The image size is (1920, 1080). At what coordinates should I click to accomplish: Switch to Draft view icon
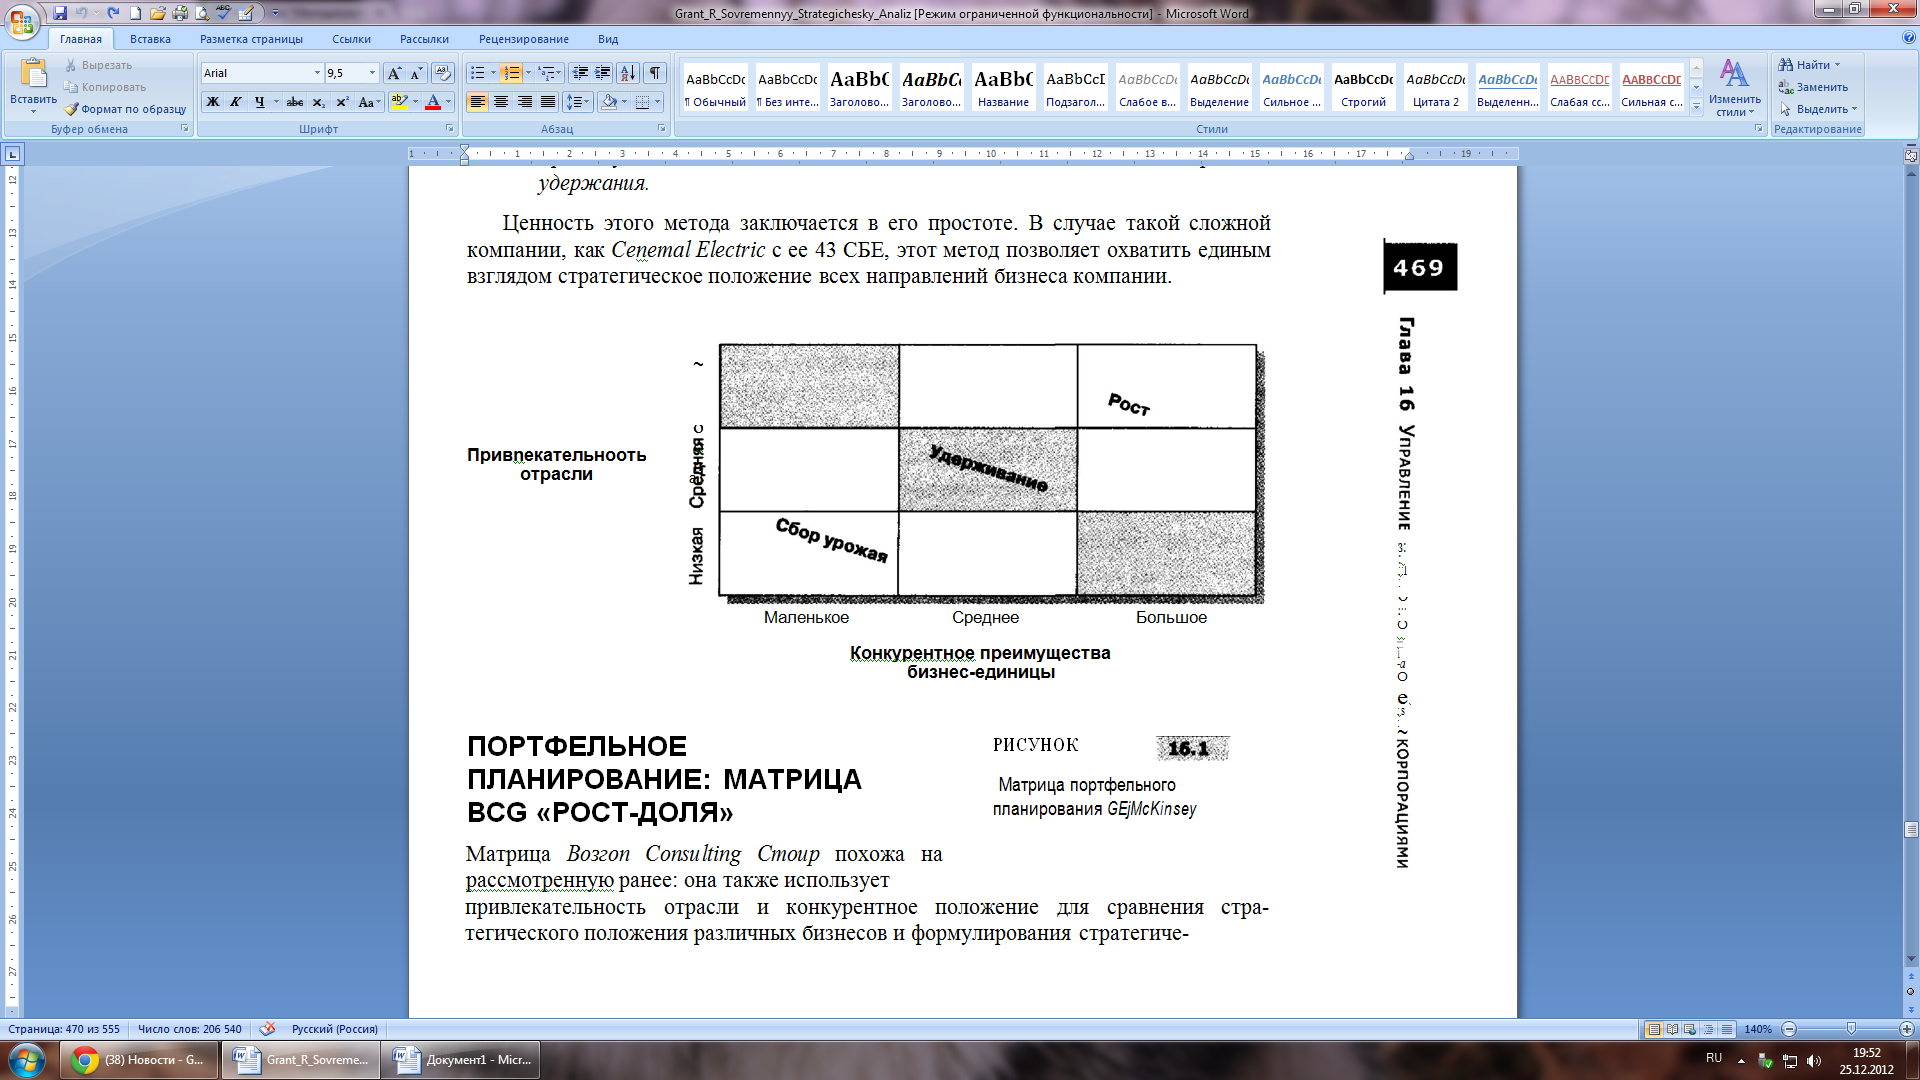click(1726, 1029)
